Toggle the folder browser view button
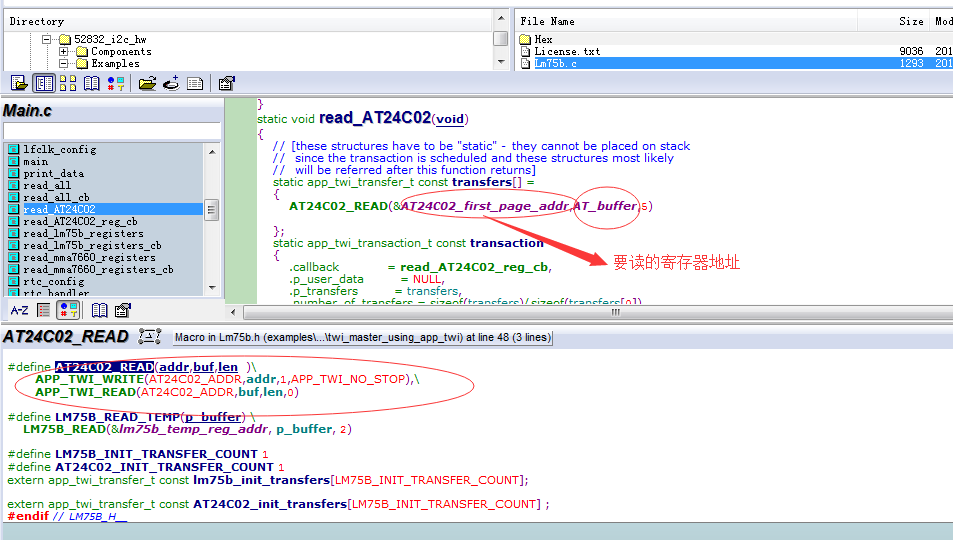This screenshot has width=953, height=540. click(x=44, y=83)
